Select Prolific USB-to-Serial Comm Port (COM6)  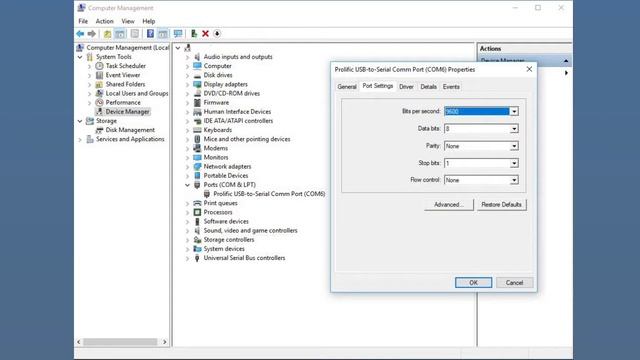tap(269, 194)
